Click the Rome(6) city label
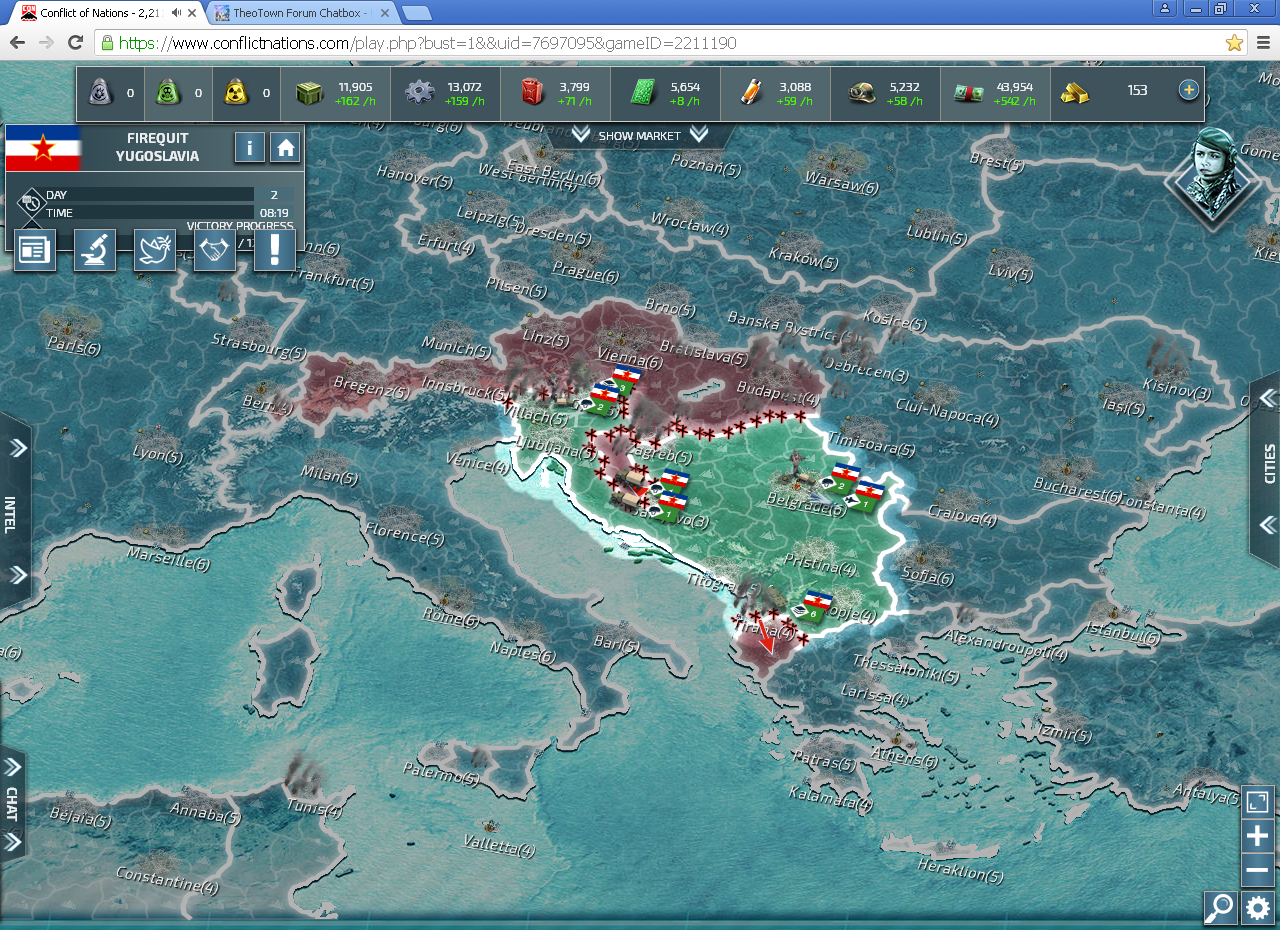Screen dimensions: 1280x930 451,617
